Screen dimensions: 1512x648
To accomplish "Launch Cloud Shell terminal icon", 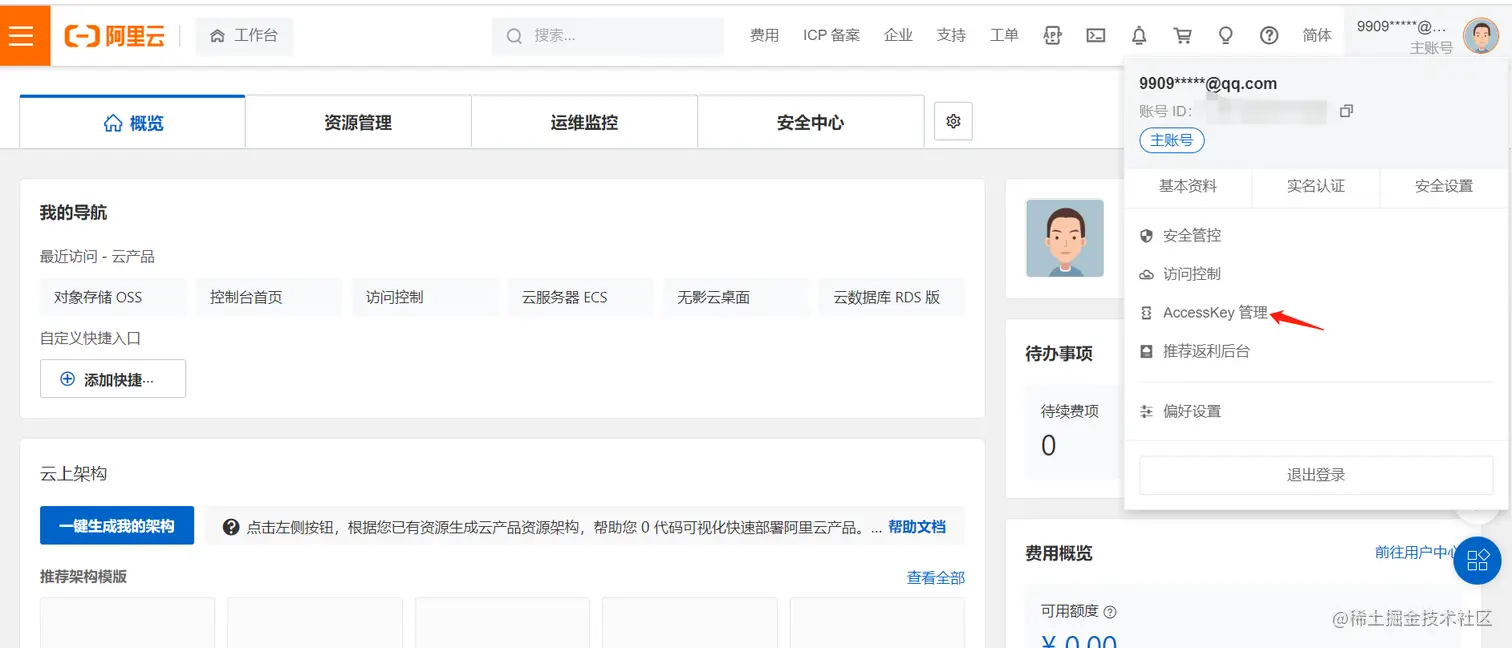I will 1096,35.
